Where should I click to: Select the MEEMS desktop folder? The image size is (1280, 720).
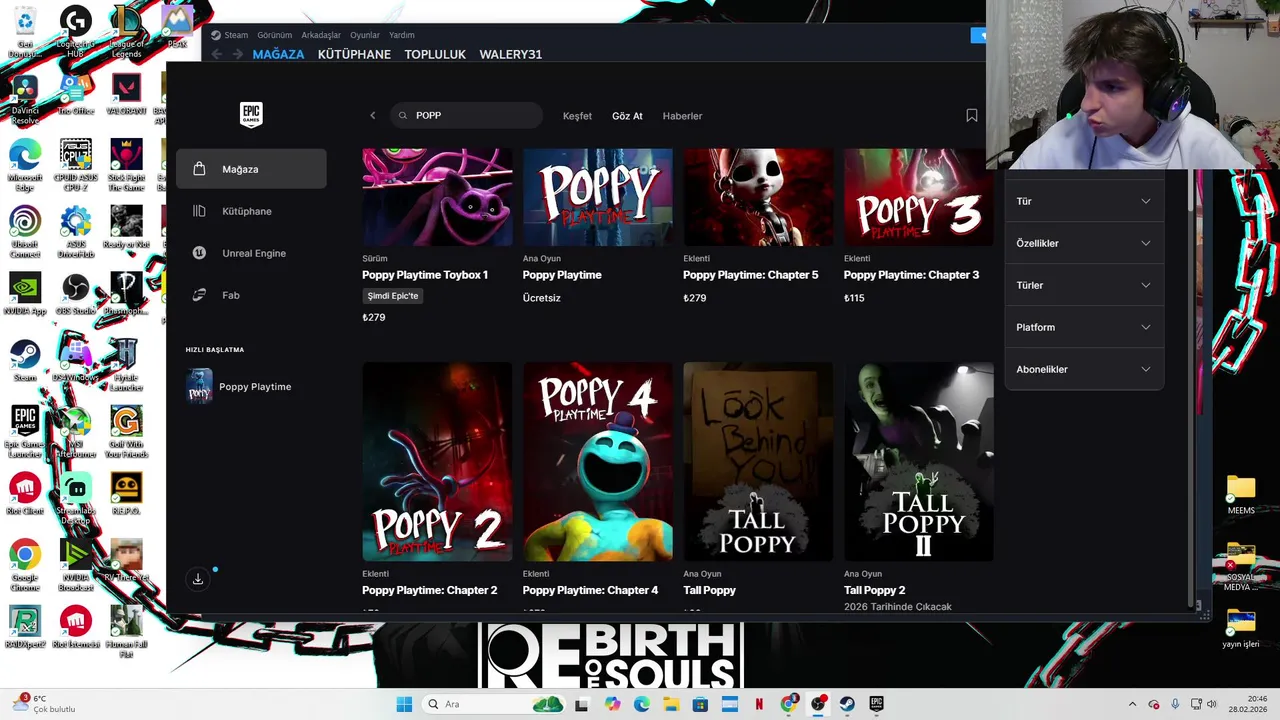tap(1241, 495)
